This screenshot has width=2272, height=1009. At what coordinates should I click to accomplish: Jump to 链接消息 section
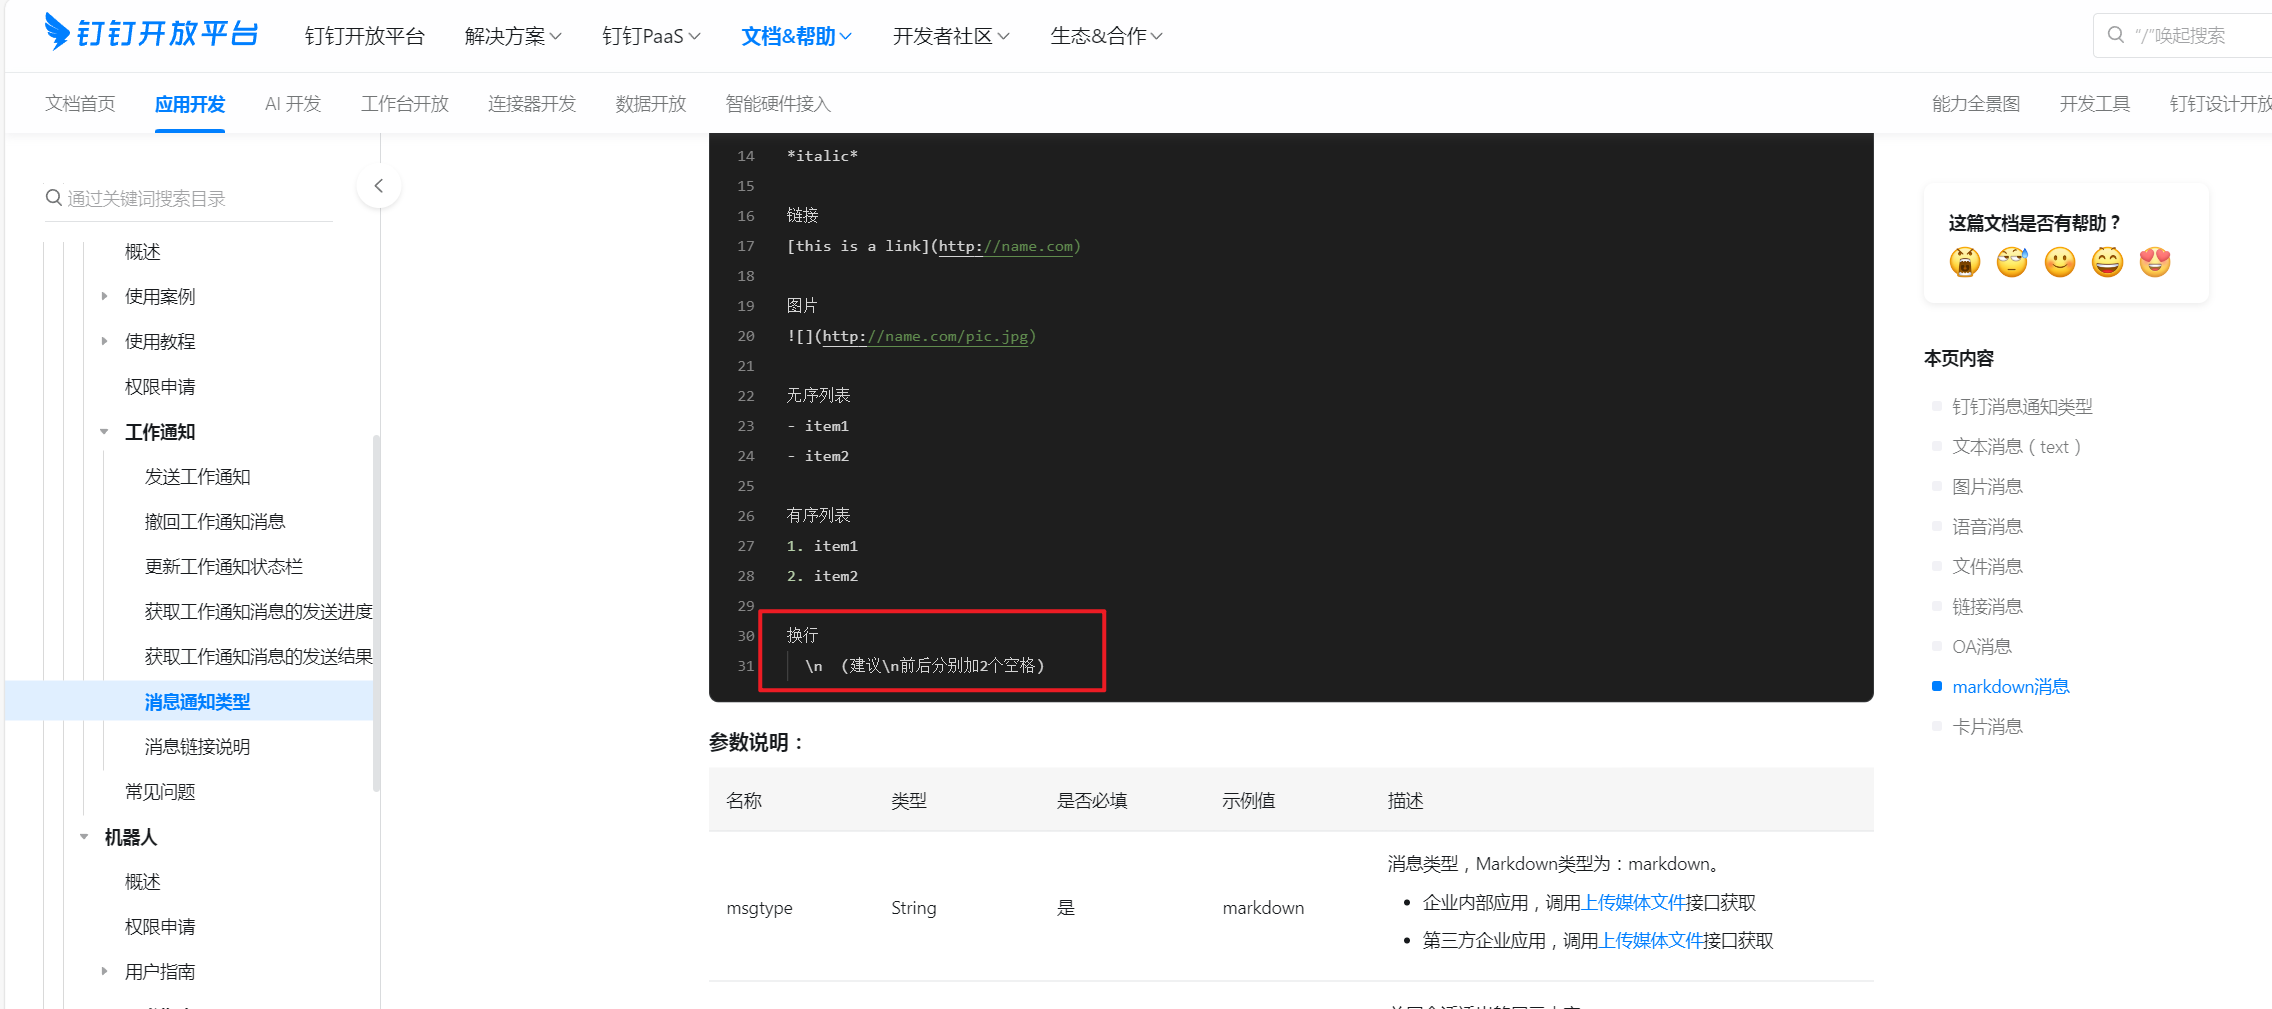1987,606
